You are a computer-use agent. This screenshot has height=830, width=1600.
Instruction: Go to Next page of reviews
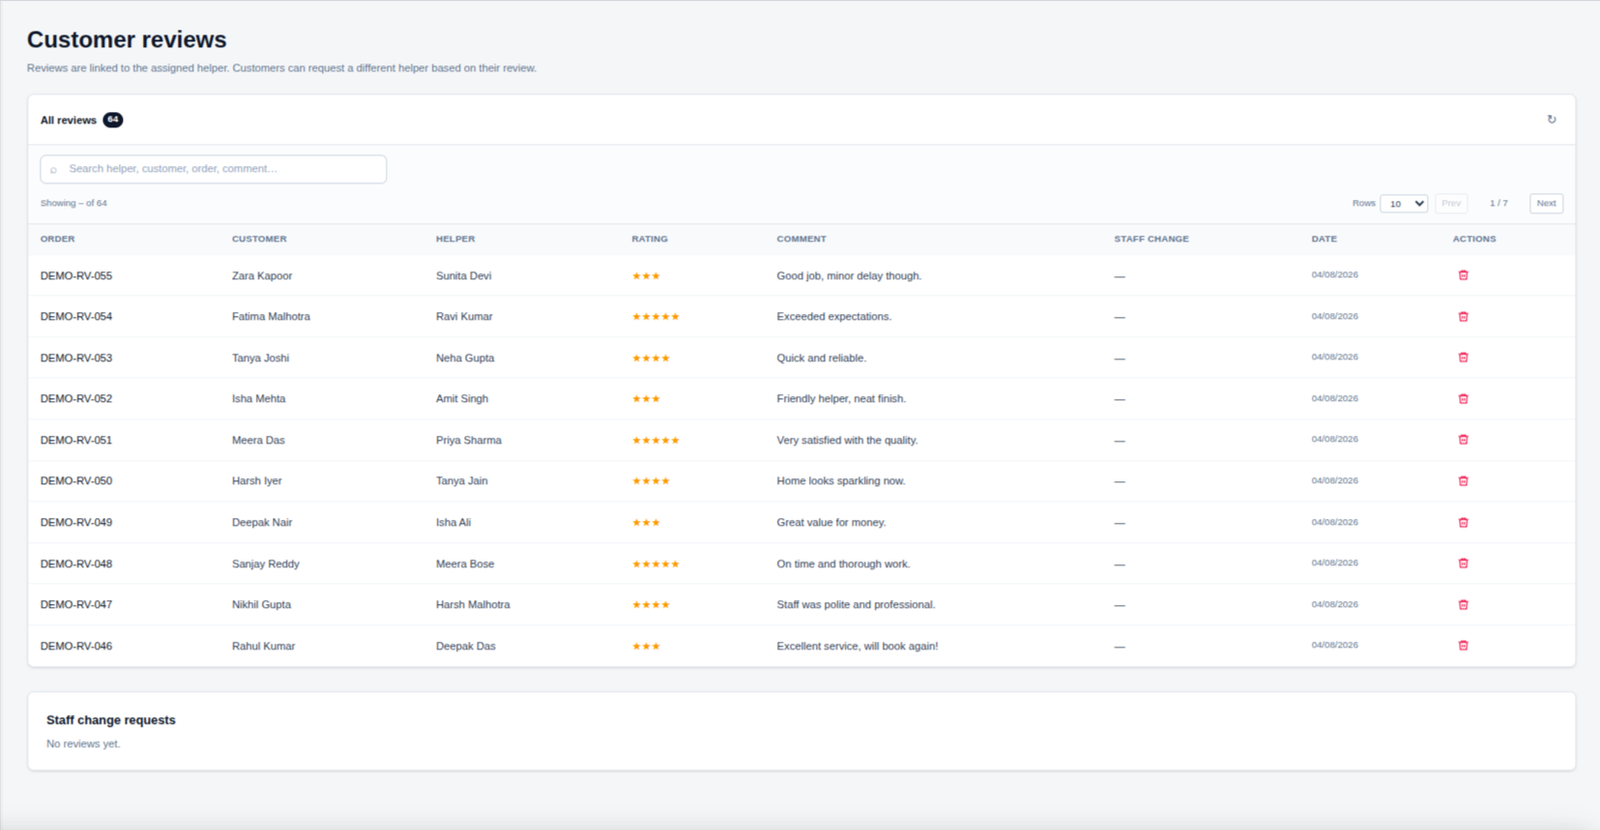coord(1546,203)
